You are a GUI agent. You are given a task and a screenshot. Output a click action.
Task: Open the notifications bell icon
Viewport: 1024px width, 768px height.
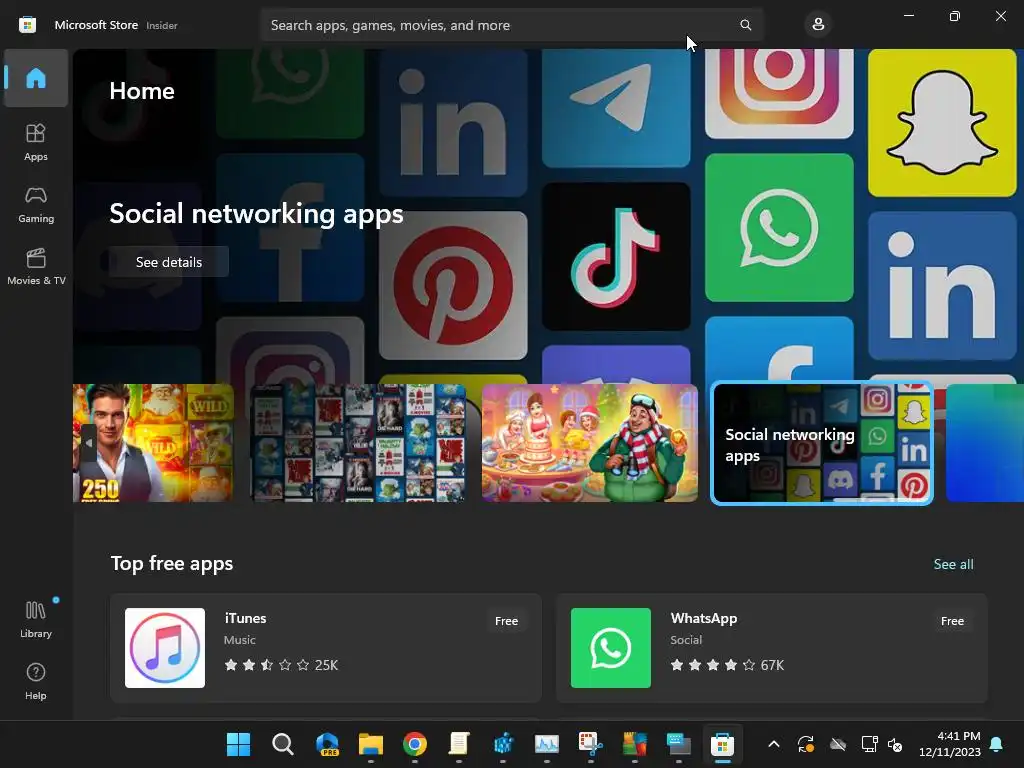coord(997,744)
